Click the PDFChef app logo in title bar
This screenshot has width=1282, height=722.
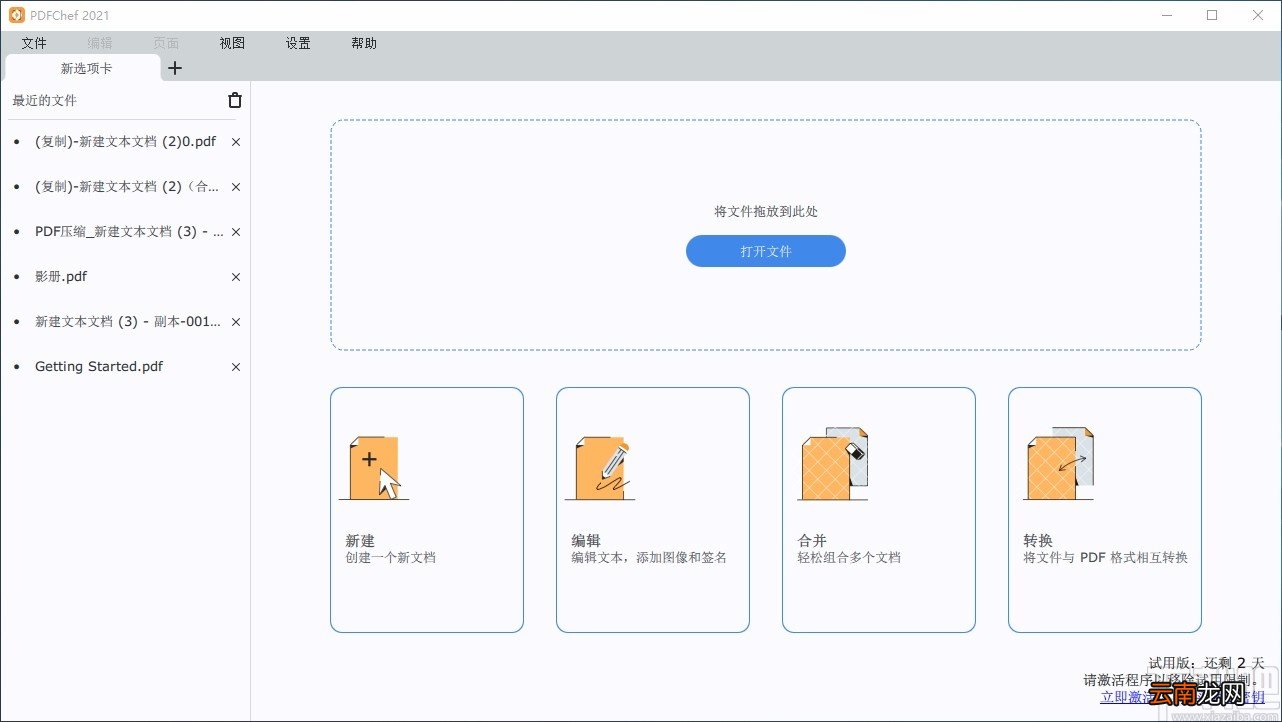17,15
